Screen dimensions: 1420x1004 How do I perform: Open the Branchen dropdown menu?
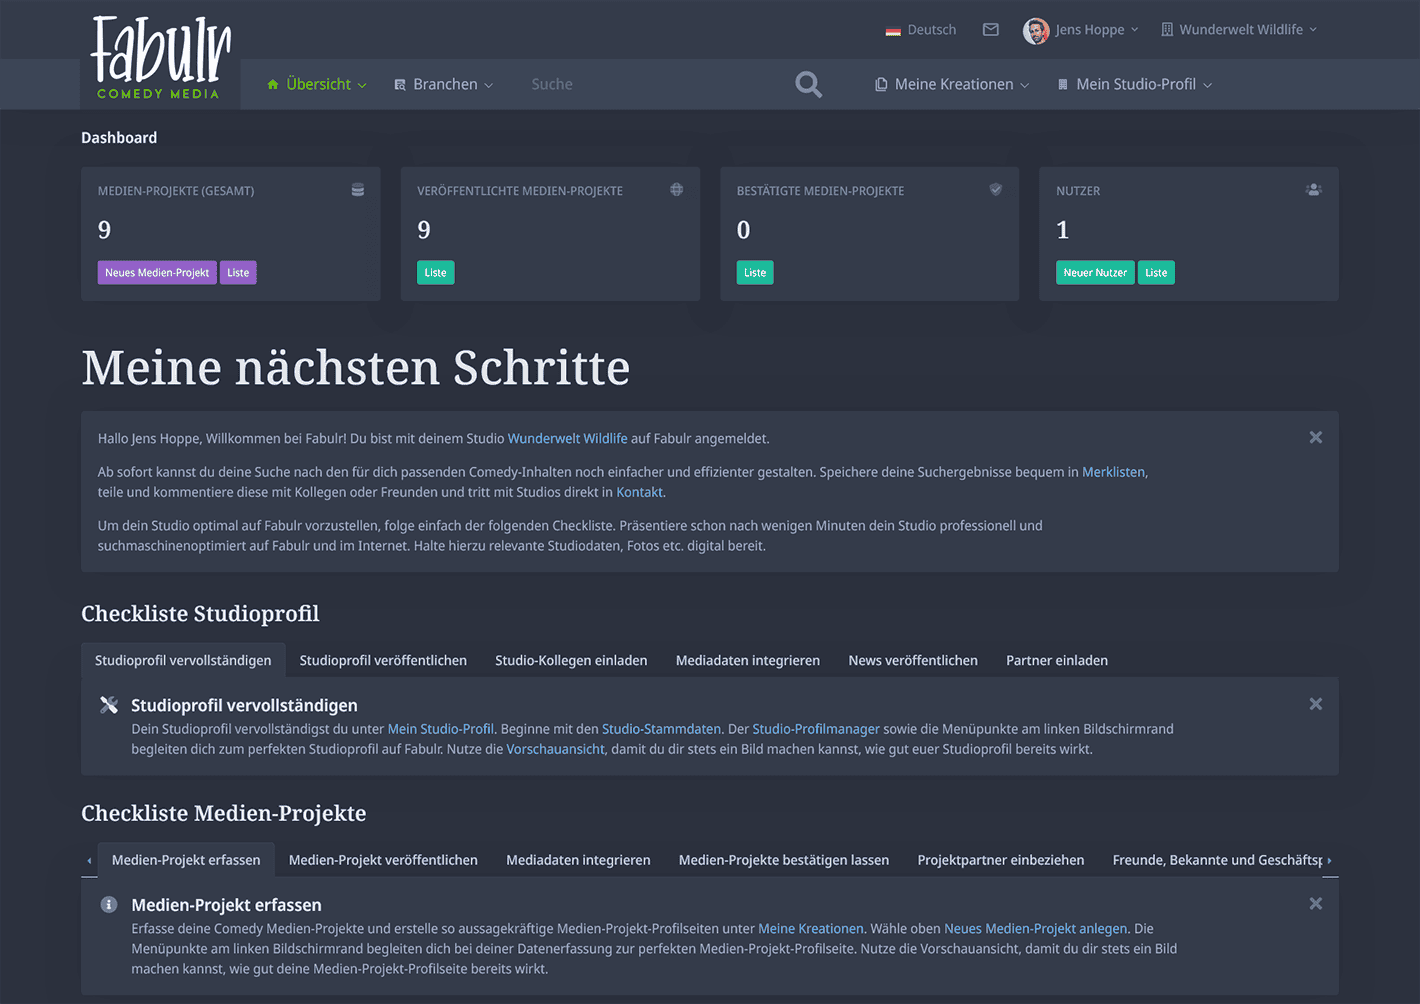click(x=443, y=84)
